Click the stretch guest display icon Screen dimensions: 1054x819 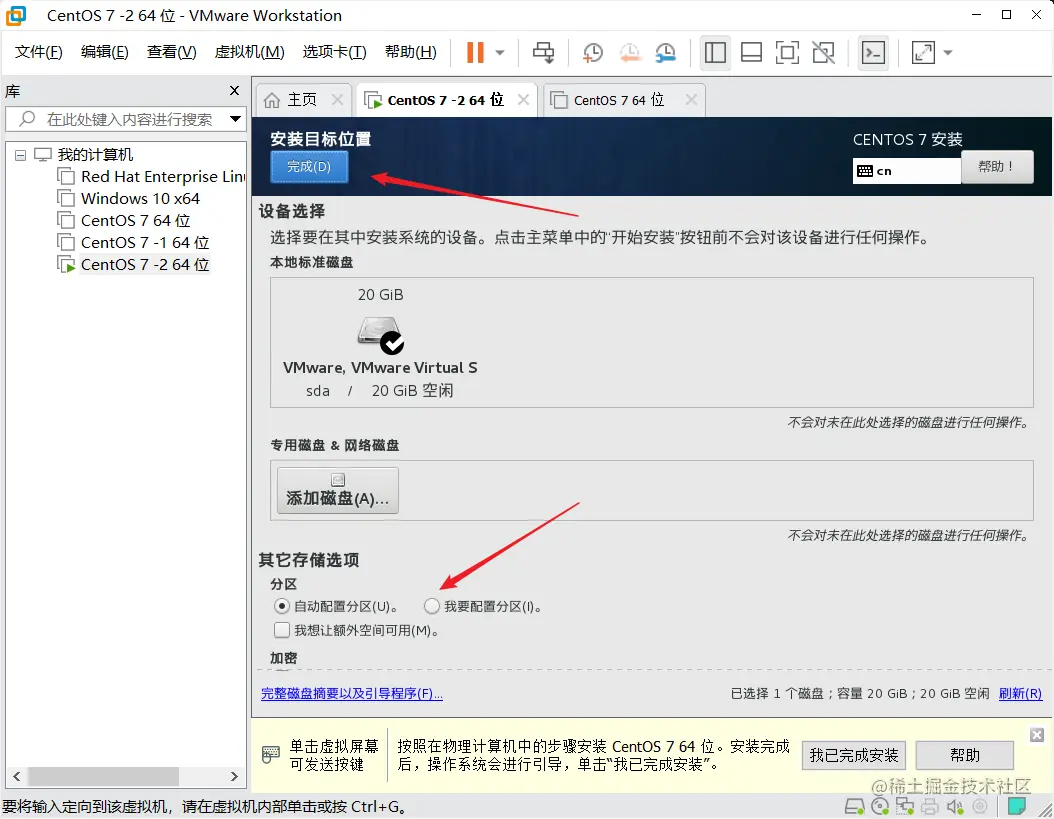coord(923,52)
